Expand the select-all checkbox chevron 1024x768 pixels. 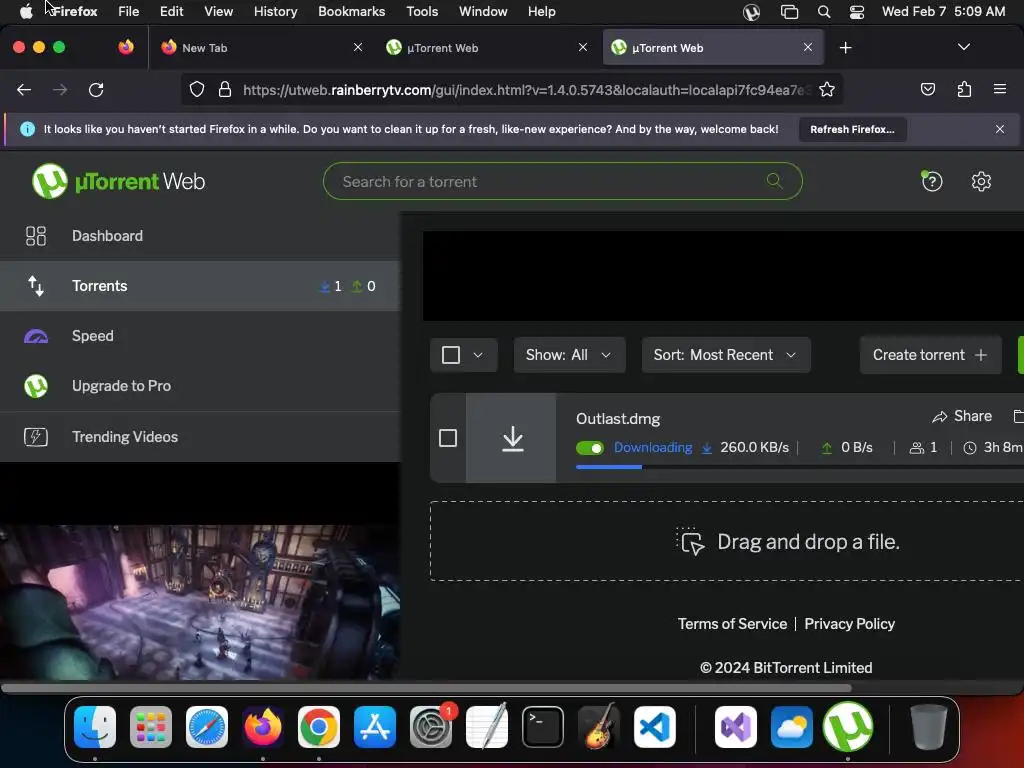click(478, 355)
